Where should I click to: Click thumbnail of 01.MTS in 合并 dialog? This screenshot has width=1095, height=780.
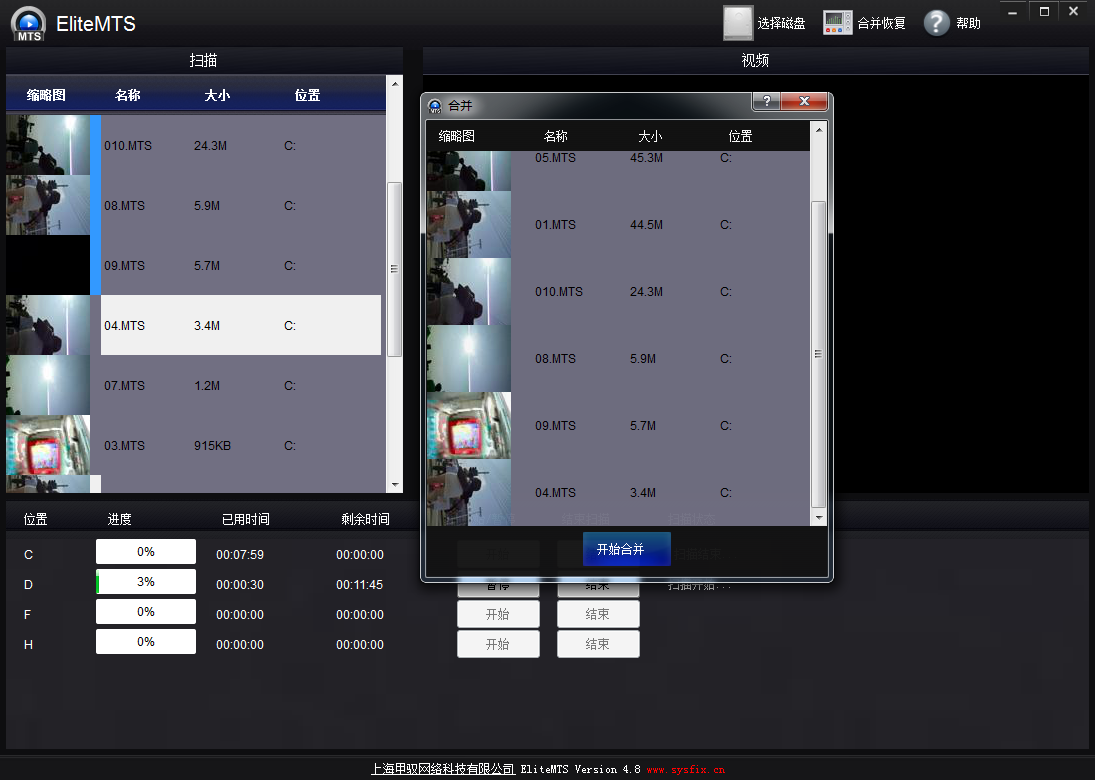click(x=469, y=225)
